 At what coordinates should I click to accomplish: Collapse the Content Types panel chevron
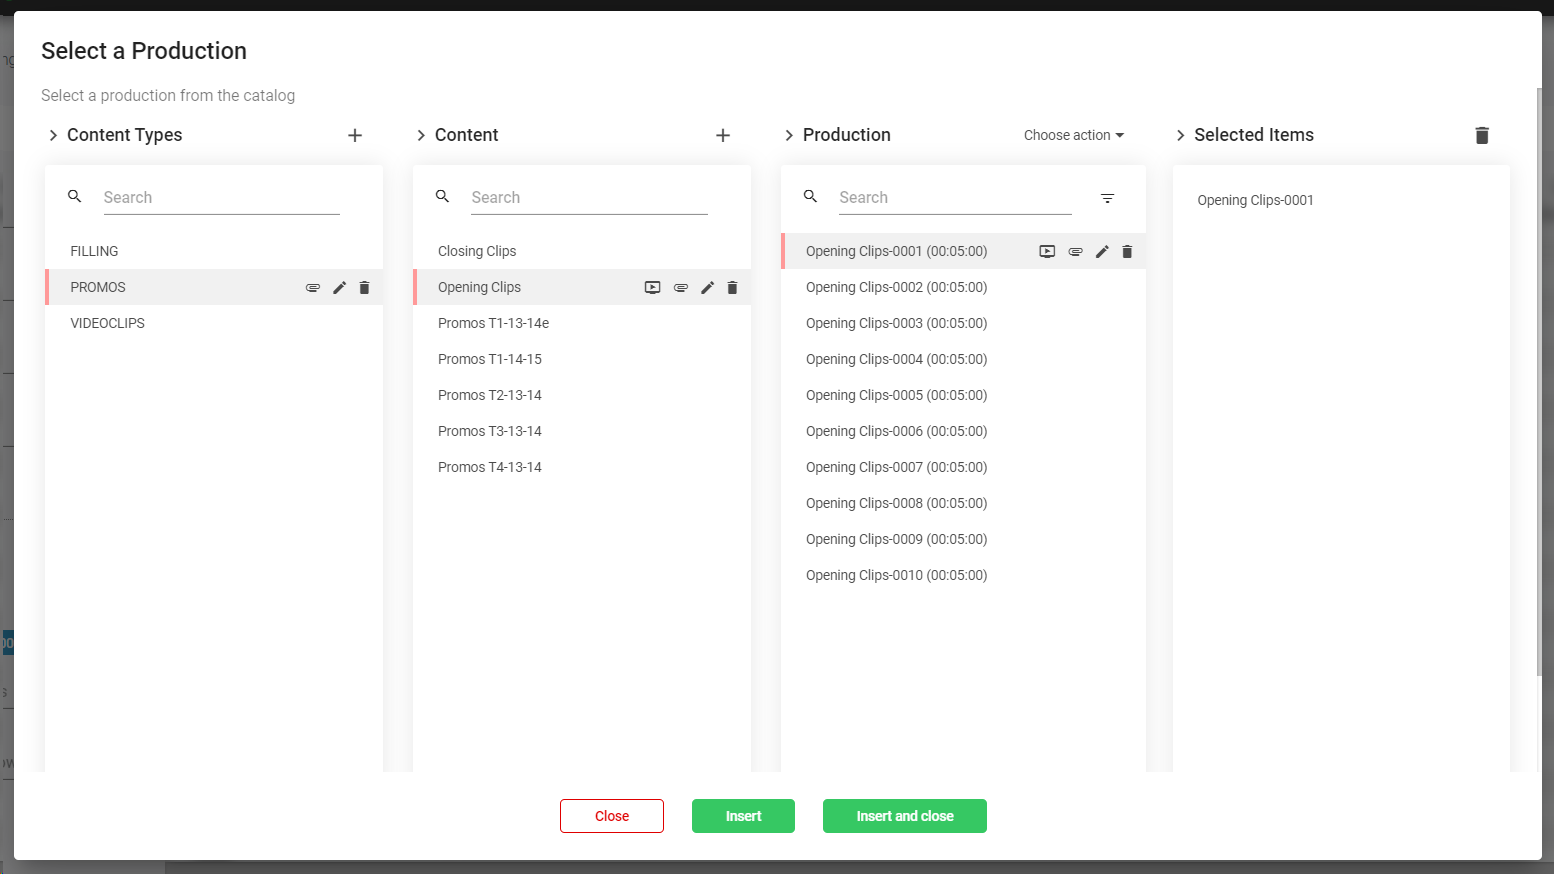(x=53, y=135)
